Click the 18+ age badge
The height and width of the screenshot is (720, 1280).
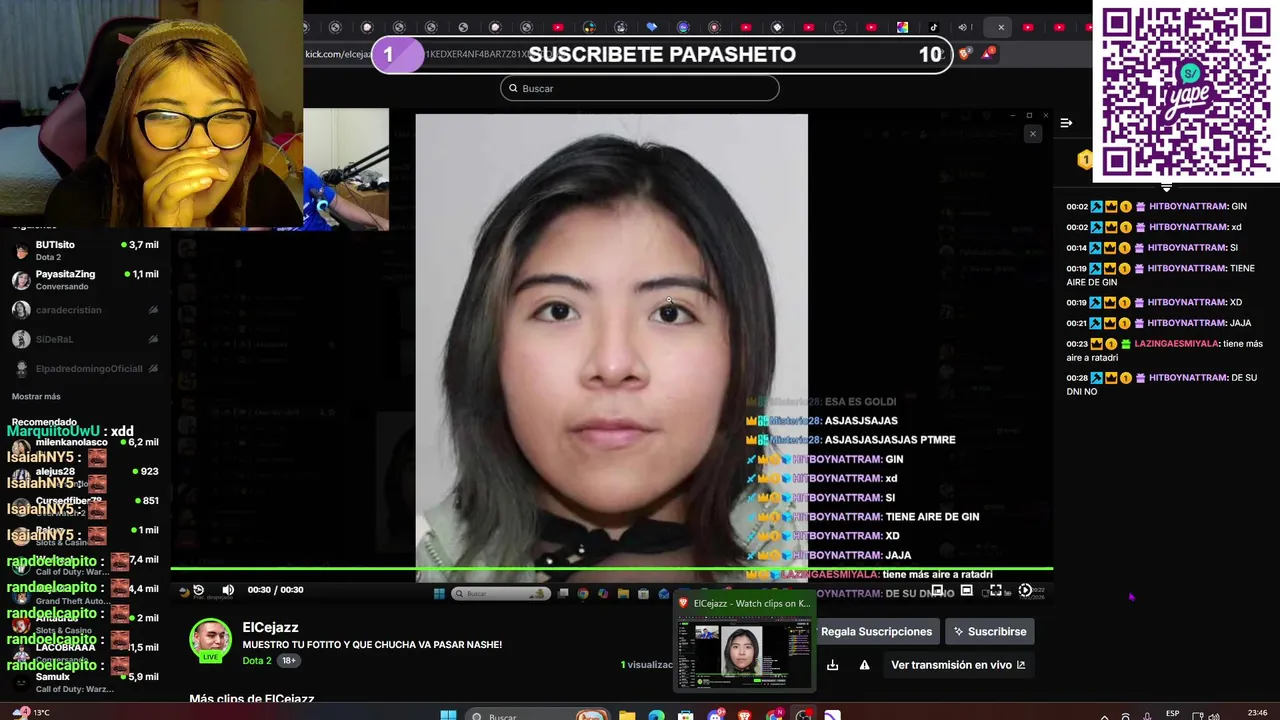pos(288,661)
